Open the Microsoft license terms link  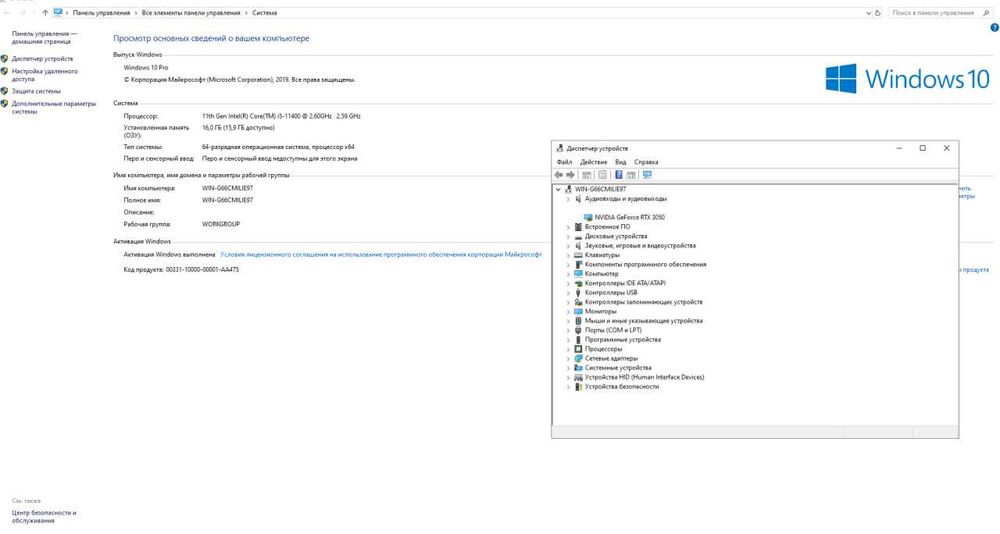[x=381, y=255]
